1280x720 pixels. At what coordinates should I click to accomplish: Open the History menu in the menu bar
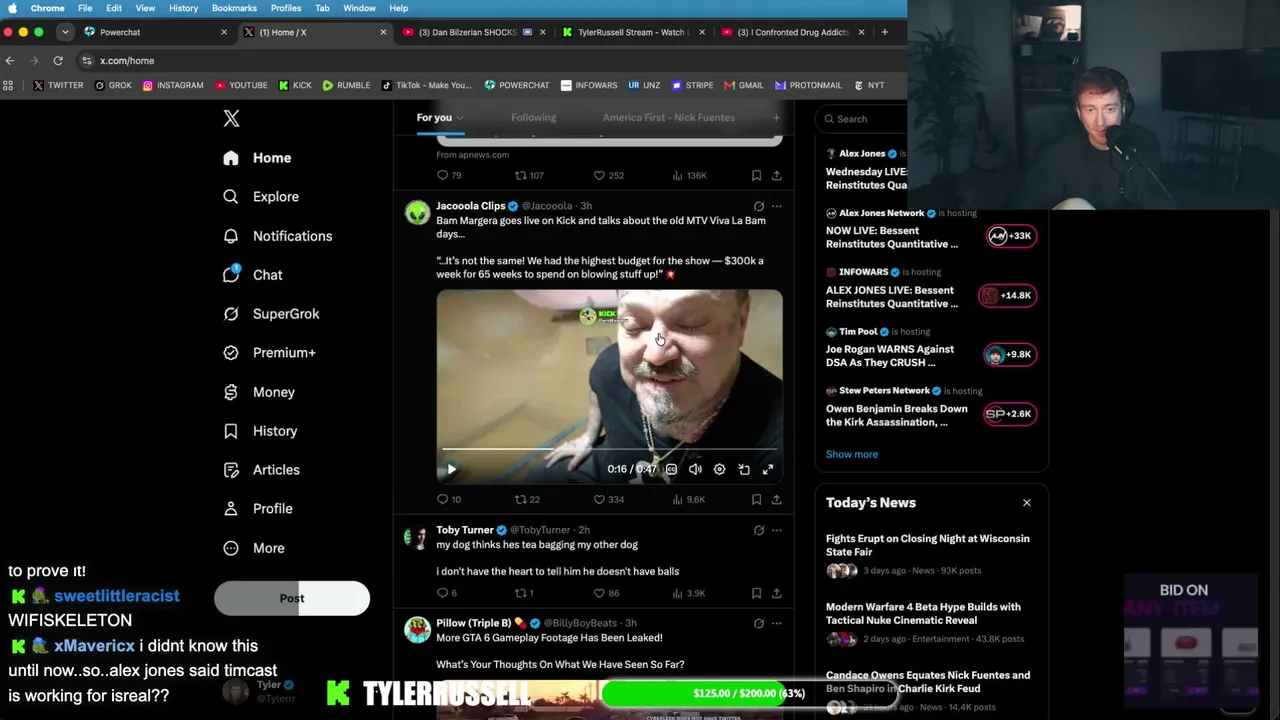pos(183,8)
